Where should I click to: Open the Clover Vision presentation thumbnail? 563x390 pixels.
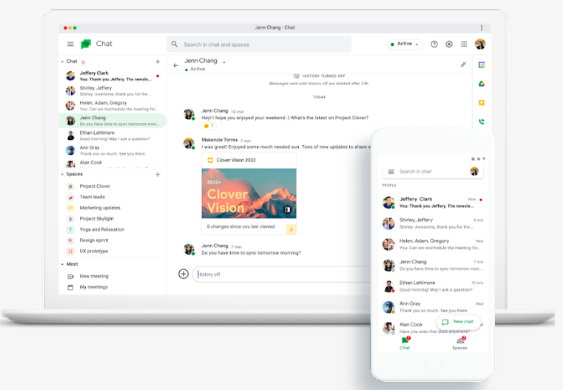(249, 193)
